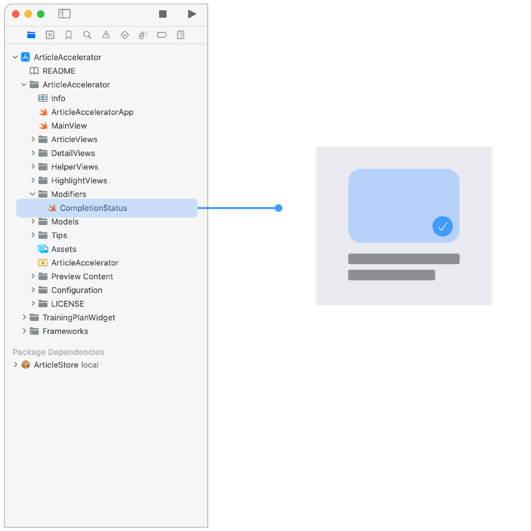531x531 pixels.
Task: Expand the Preview Content folder
Action: coord(33,276)
